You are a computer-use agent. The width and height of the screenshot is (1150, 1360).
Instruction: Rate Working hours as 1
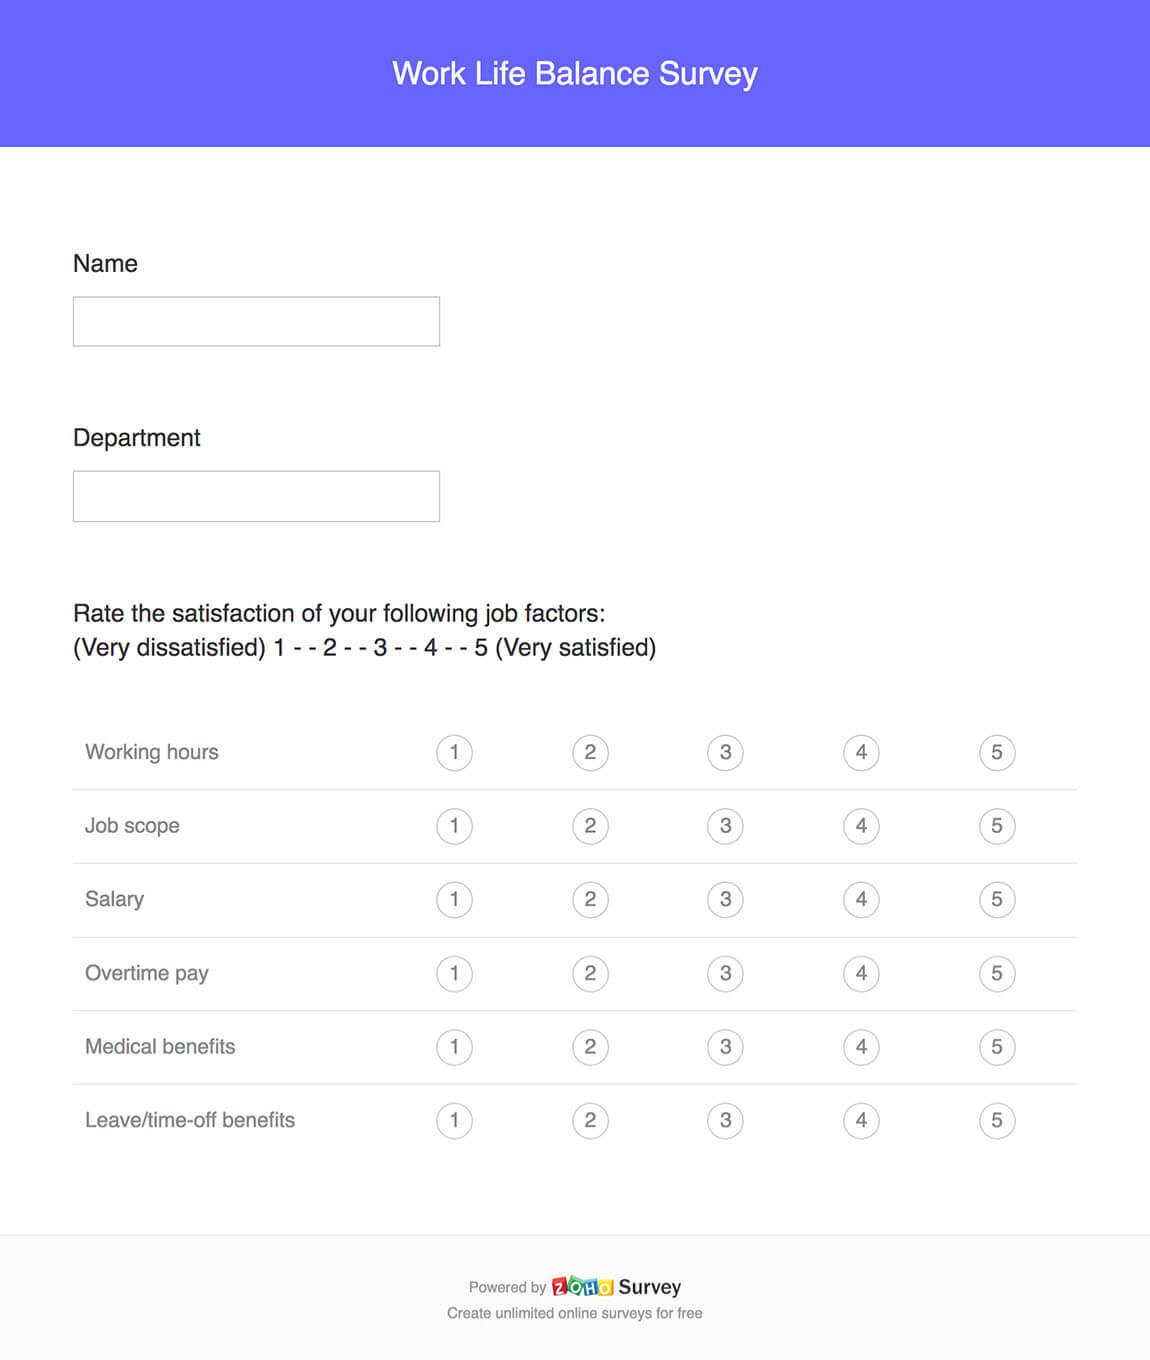(x=454, y=752)
